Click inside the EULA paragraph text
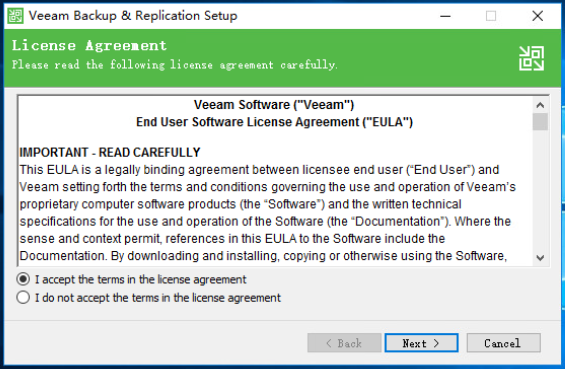Viewport: 565px width, 369px height. pos(267,213)
